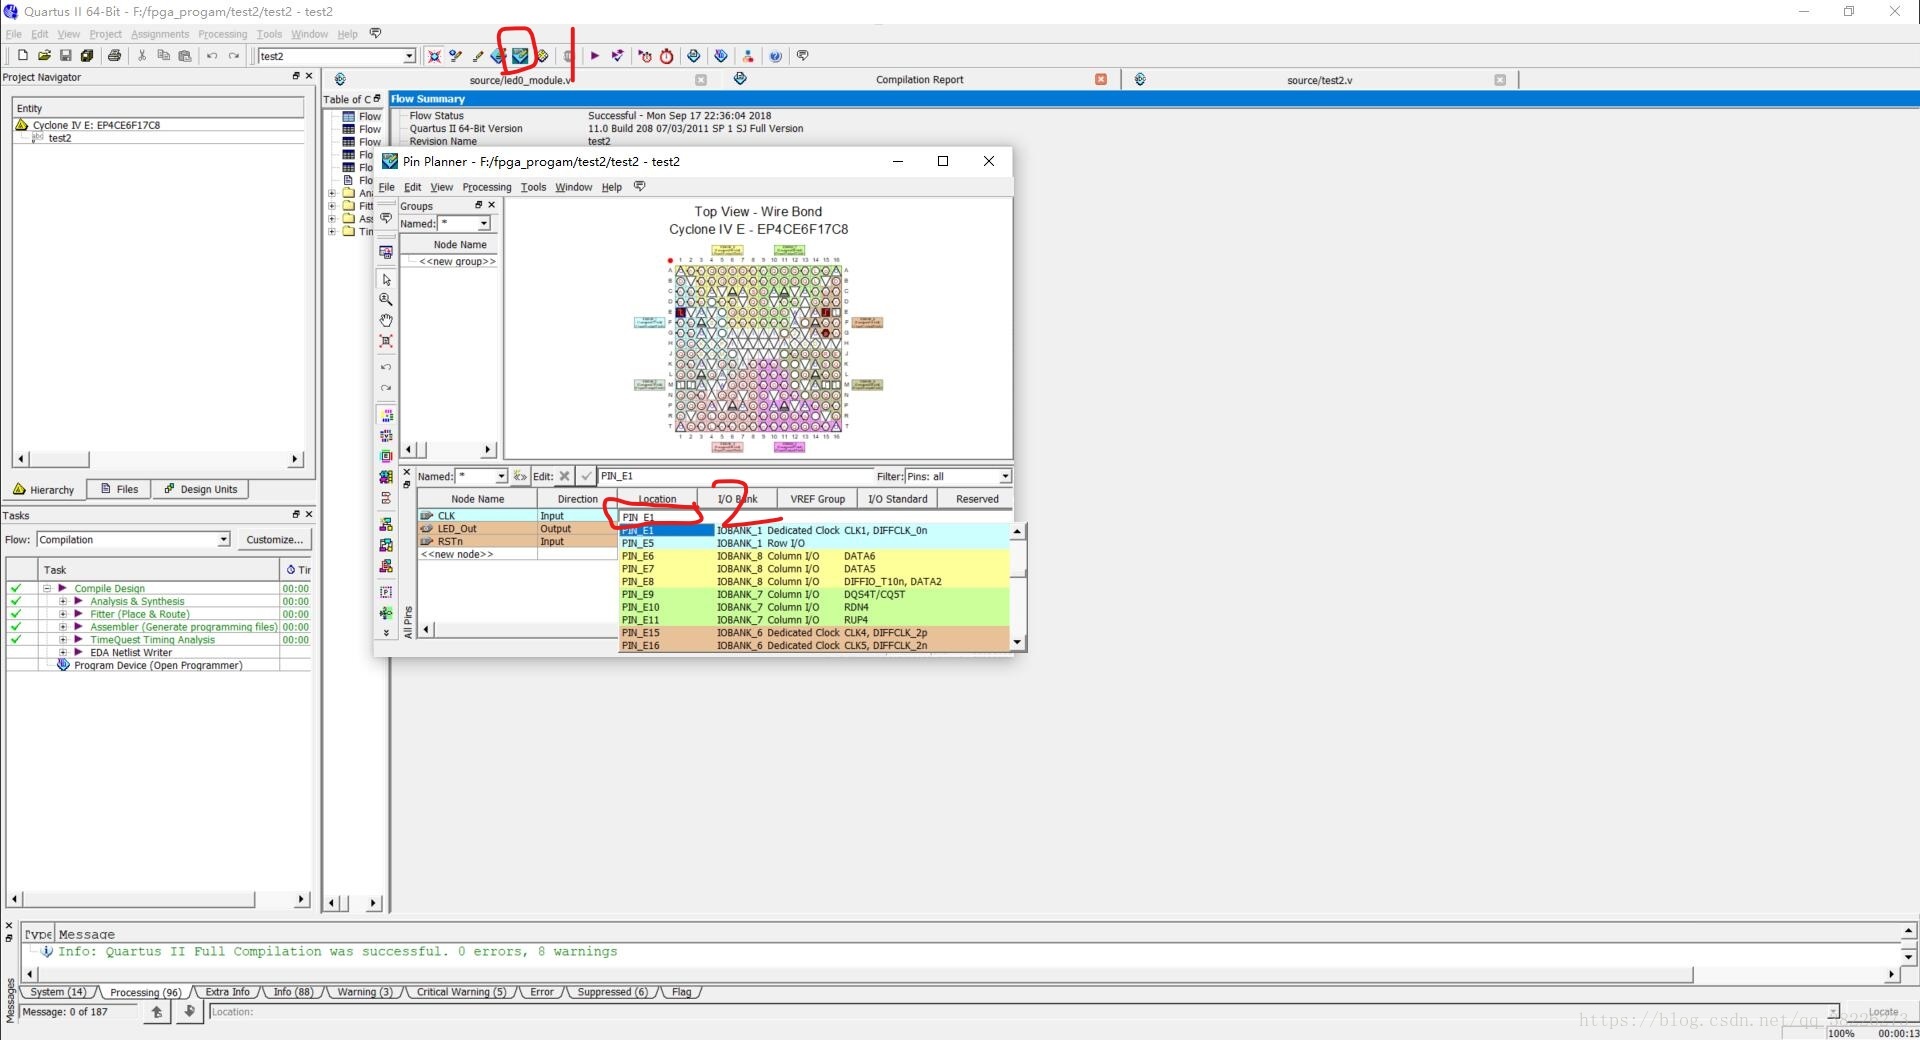The image size is (1920, 1040).
Task: Collapse the Compile Design task tree
Action: tap(47, 589)
